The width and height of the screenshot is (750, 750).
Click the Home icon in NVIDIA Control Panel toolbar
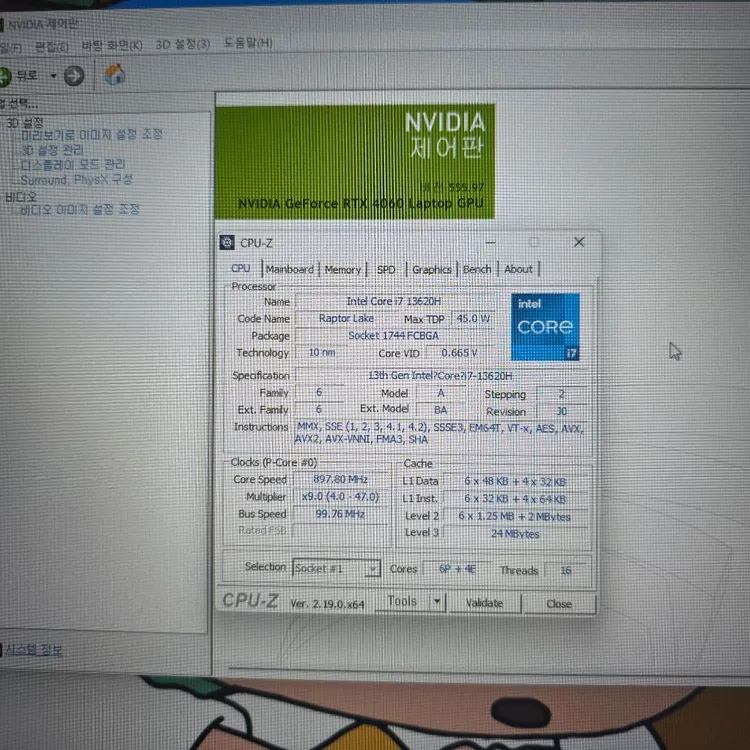[115, 75]
